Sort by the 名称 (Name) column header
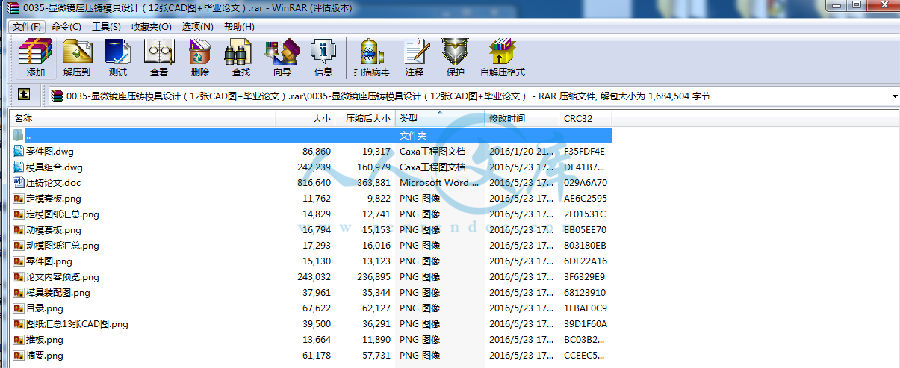Viewport: 900px width, 368px height. [x=143, y=118]
